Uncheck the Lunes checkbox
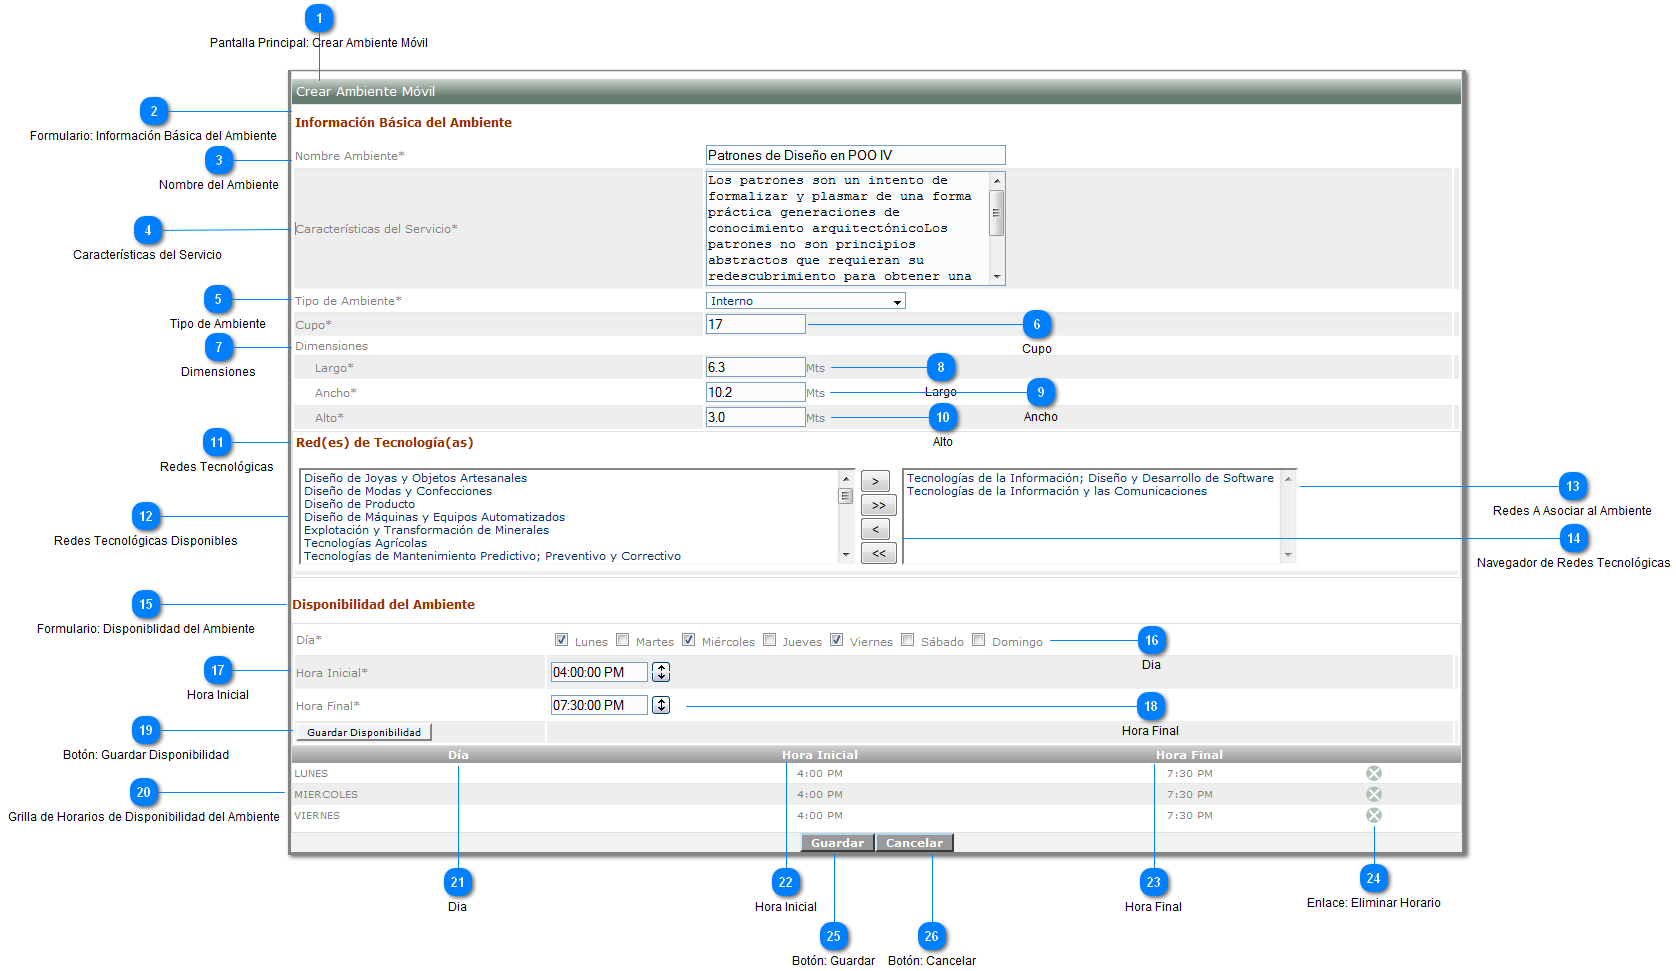The height and width of the screenshot is (971, 1676). click(x=561, y=640)
